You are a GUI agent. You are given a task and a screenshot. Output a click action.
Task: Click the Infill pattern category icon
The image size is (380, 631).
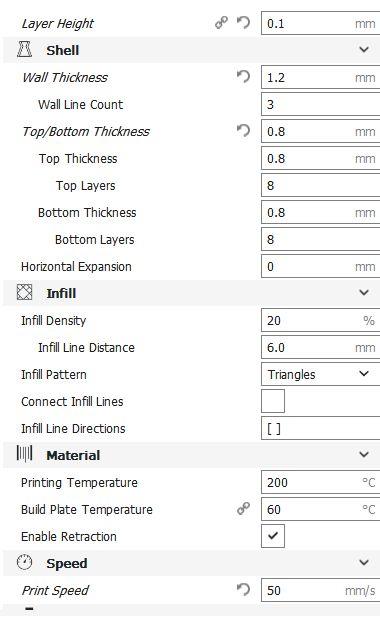click(25, 293)
